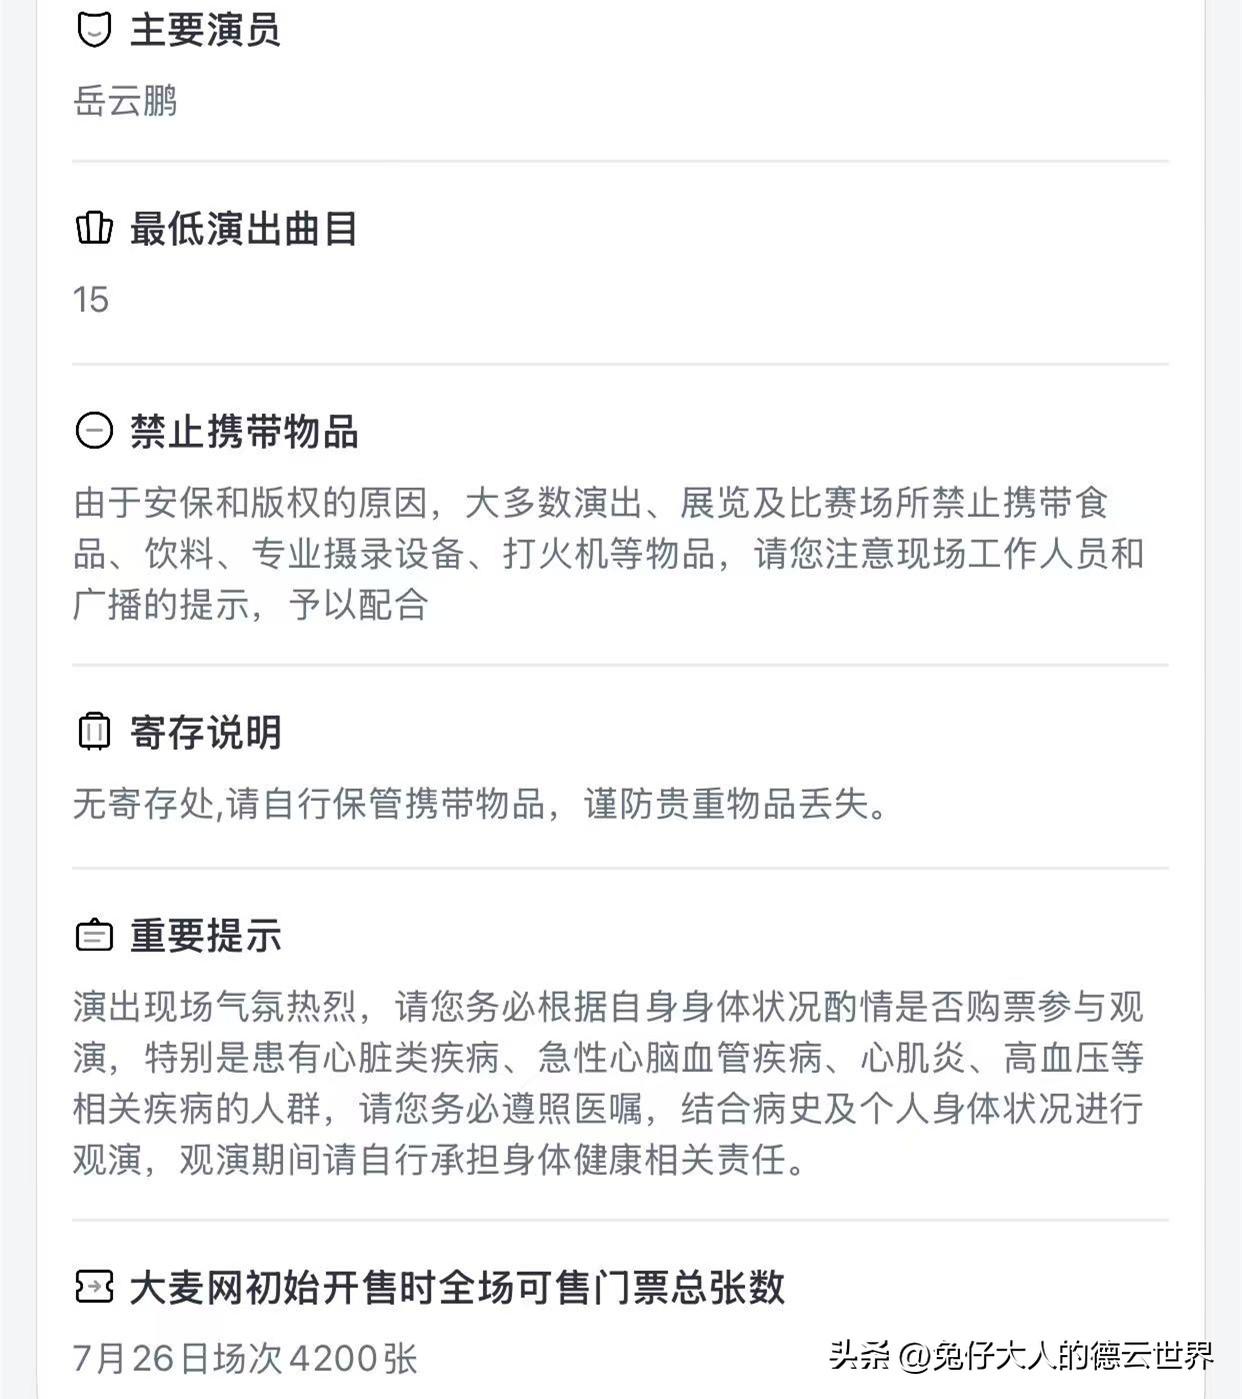
Task: Open the 头条 @兔仔大人的德云世界 watermark
Action: [x=1020, y=1355]
